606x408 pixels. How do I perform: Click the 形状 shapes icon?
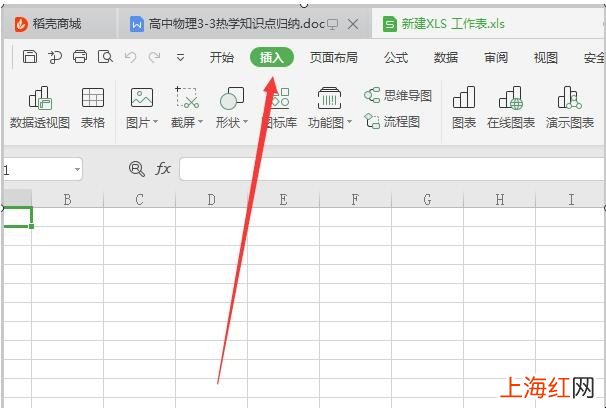tap(232, 98)
